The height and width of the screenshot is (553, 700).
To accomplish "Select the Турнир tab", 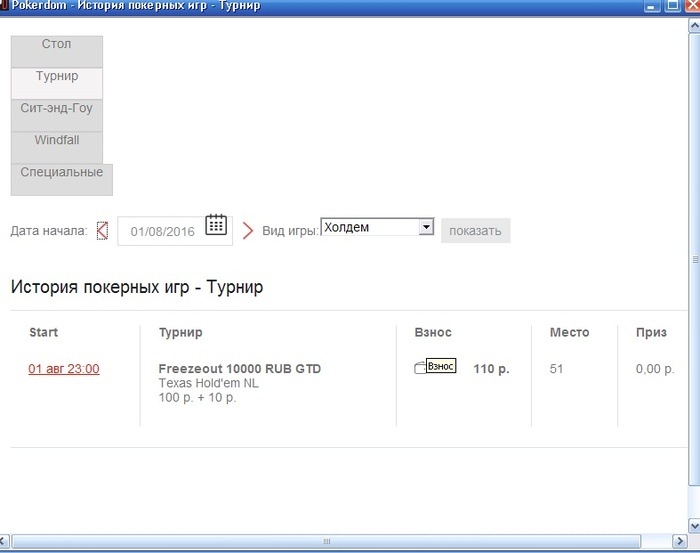I will tap(57, 83).
